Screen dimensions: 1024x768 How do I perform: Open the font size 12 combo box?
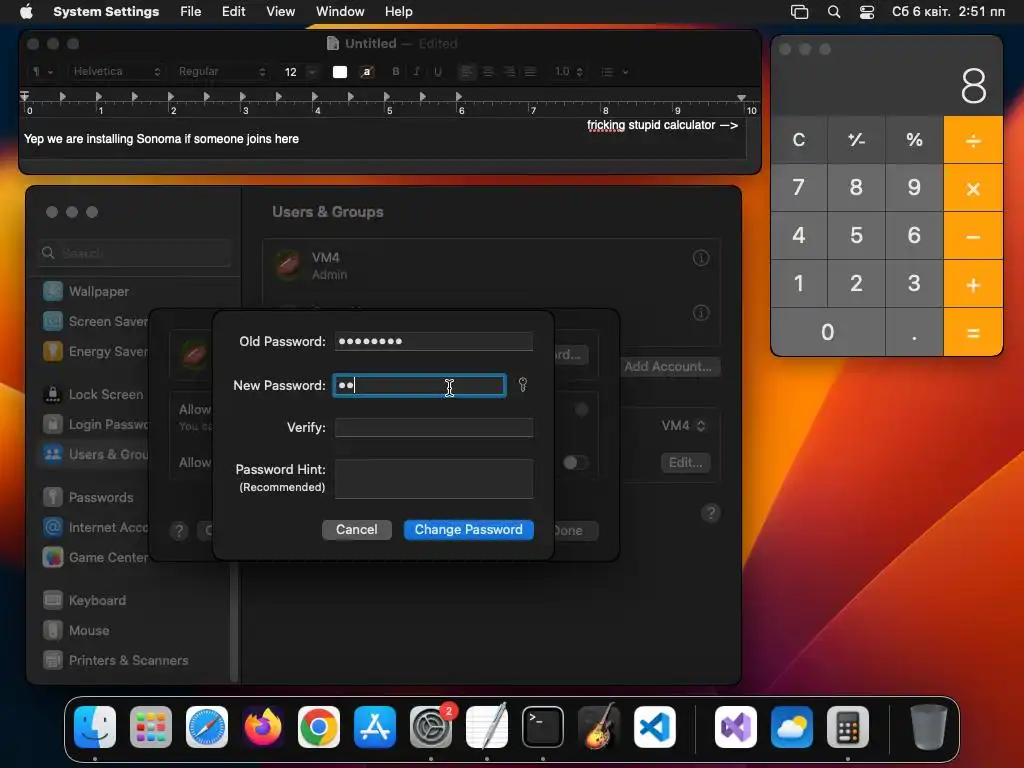(300, 72)
